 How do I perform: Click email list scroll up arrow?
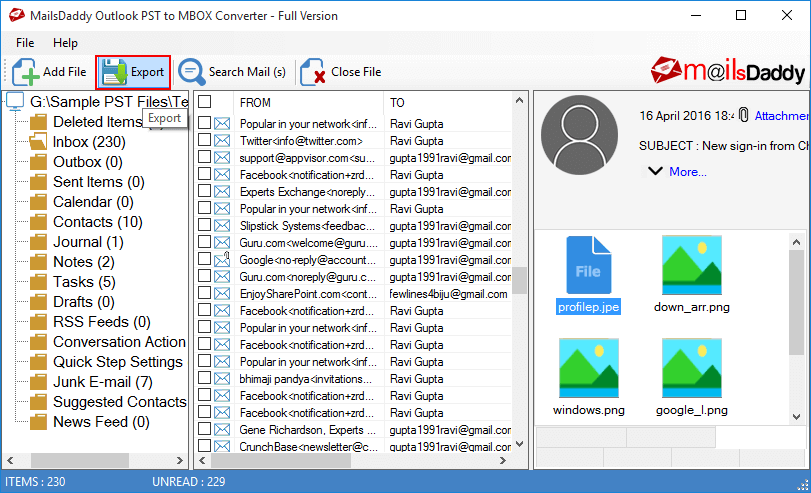(520, 100)
